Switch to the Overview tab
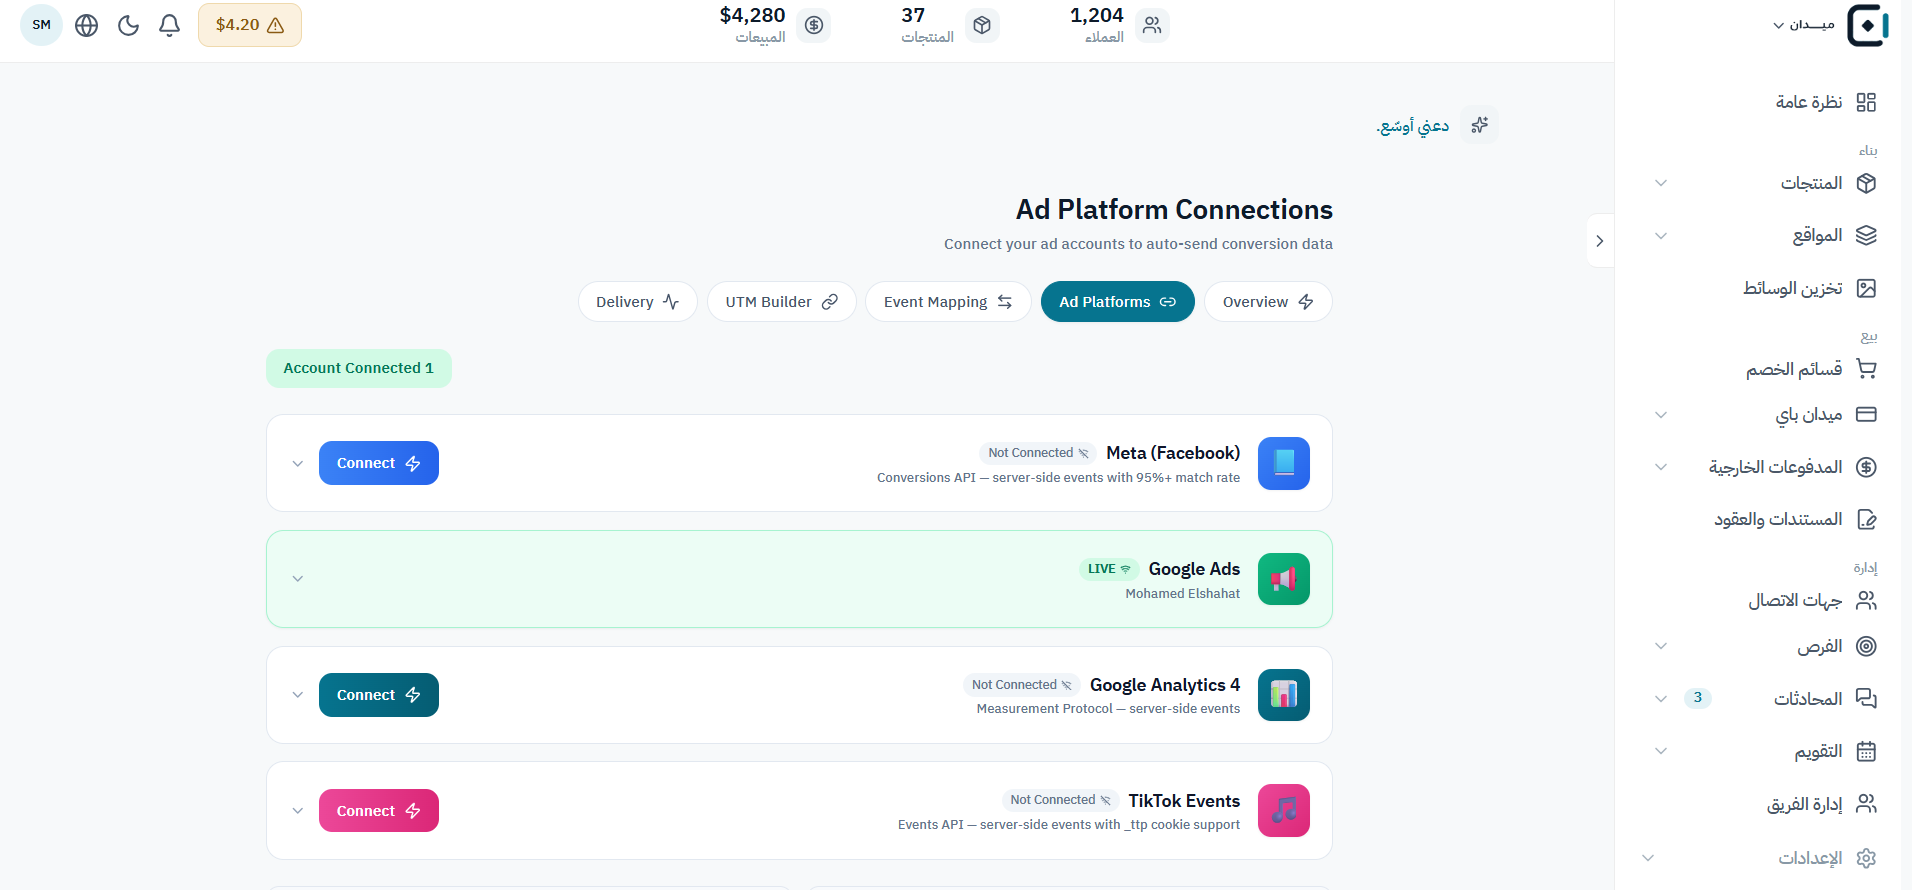This screenshot has height=890, width=1912. coord(1268,302)
